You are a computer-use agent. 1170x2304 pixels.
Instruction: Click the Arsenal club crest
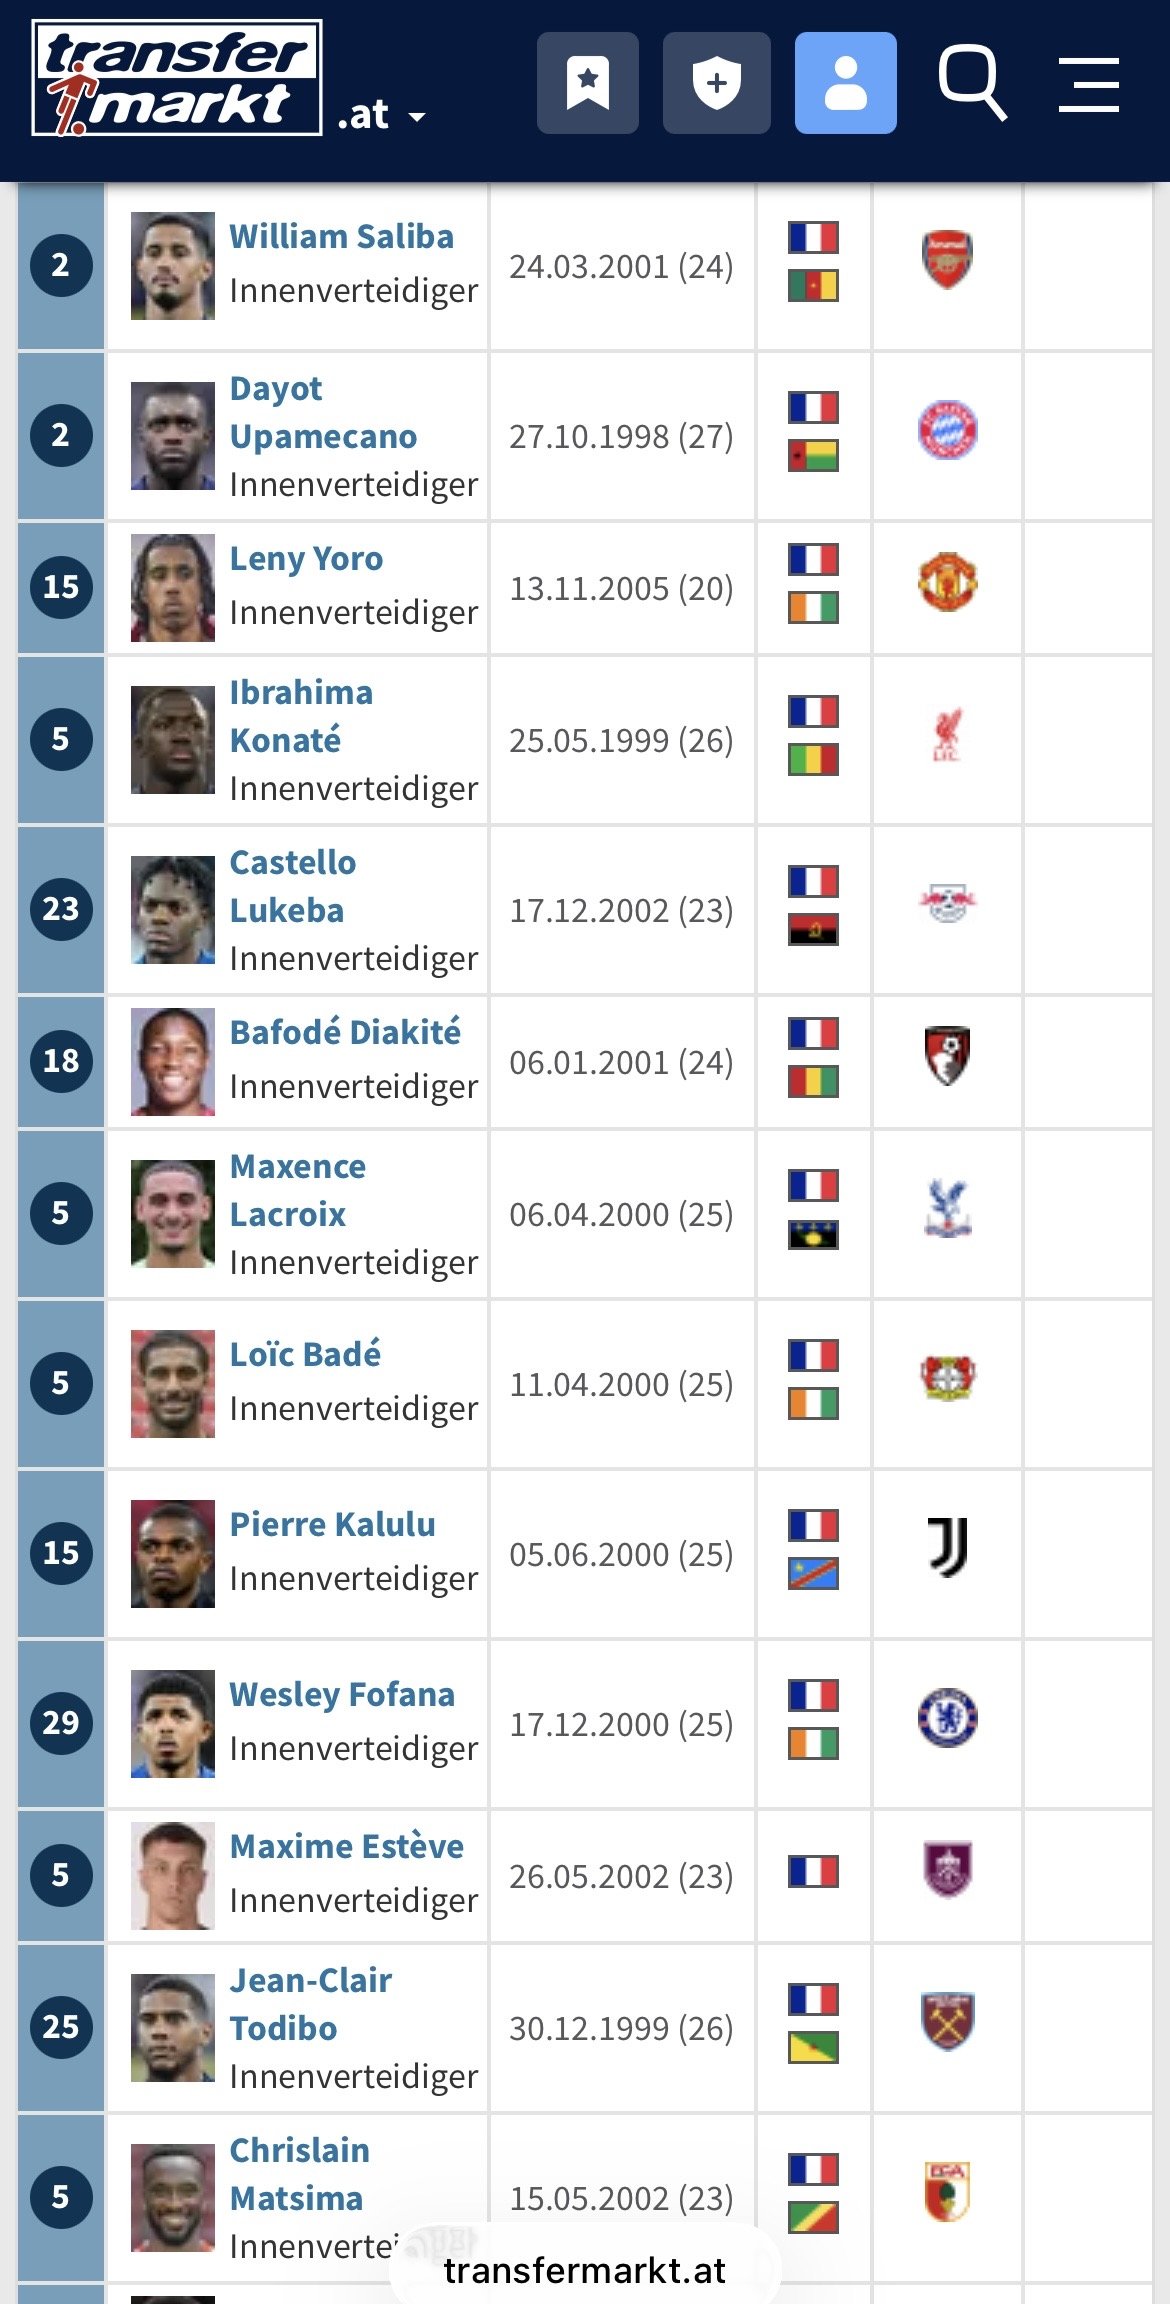pos(947,259)
